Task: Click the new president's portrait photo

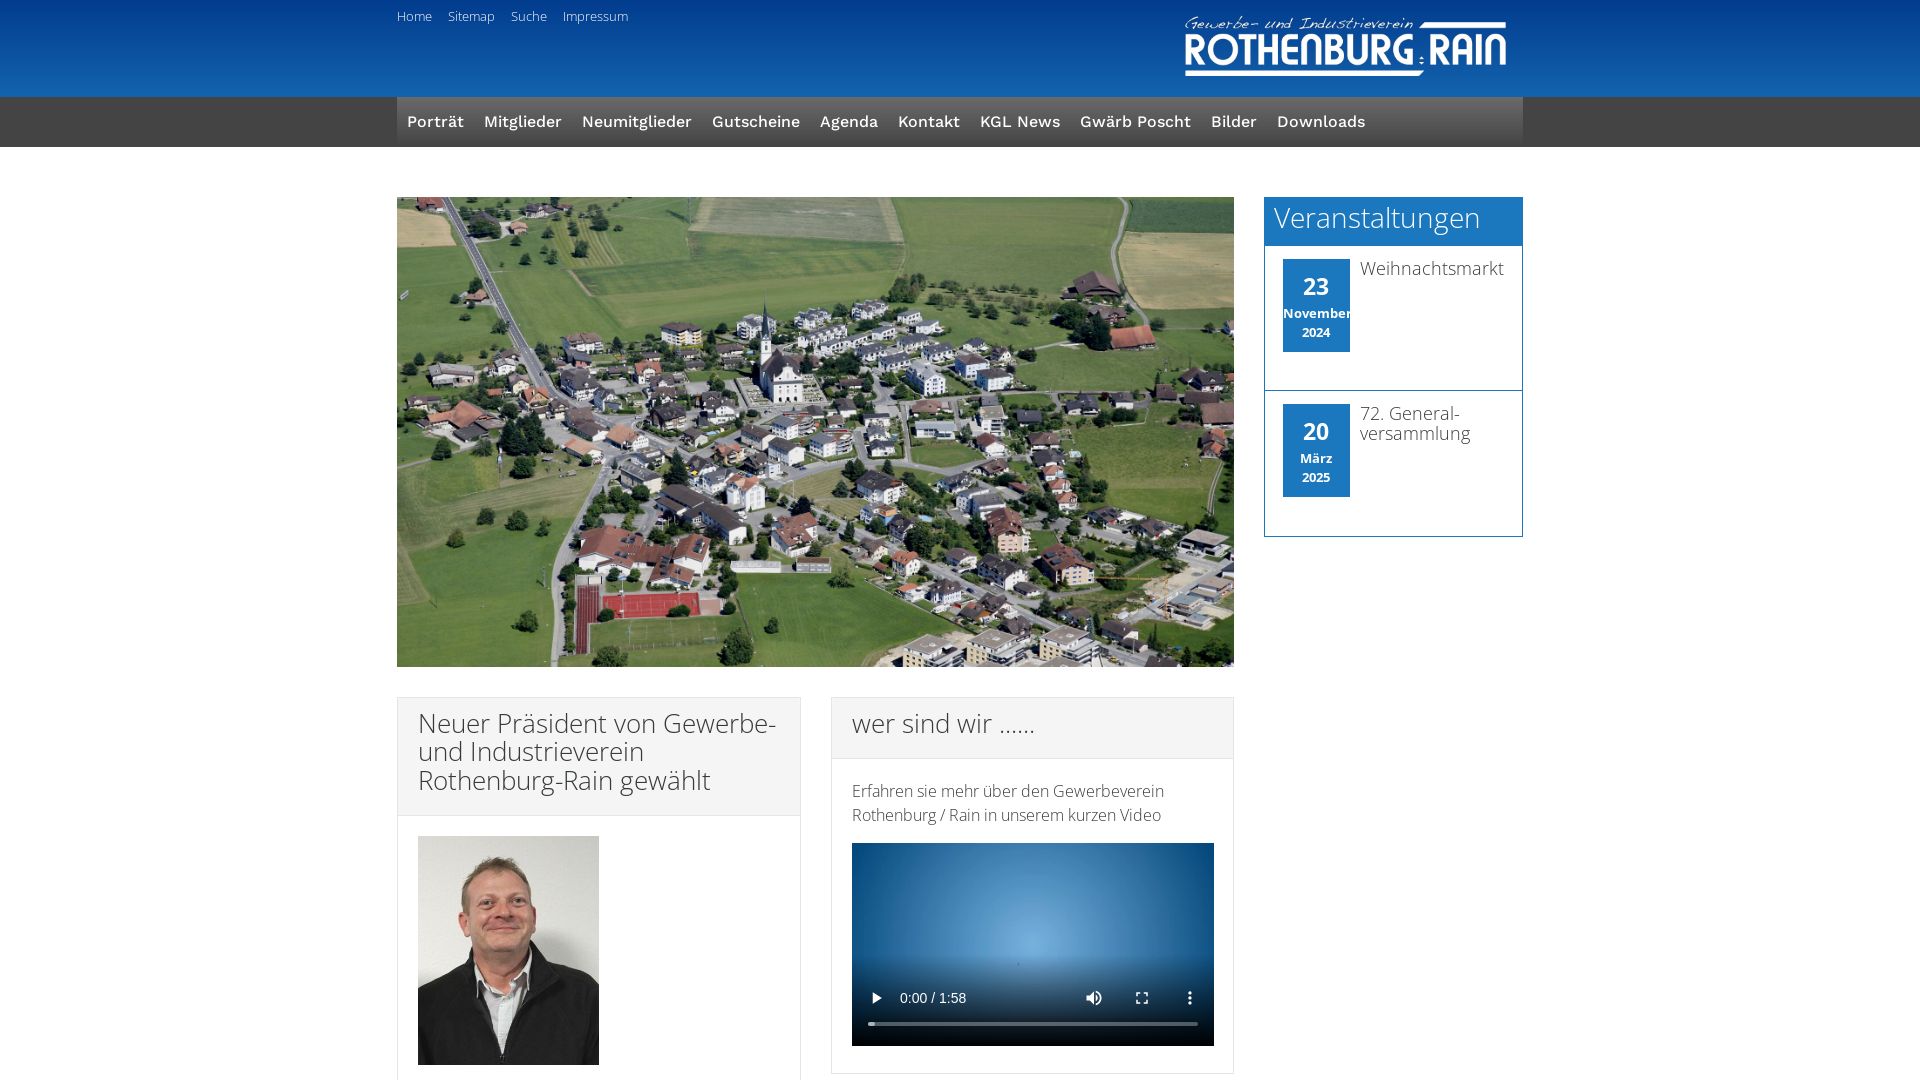Action: 508,950
